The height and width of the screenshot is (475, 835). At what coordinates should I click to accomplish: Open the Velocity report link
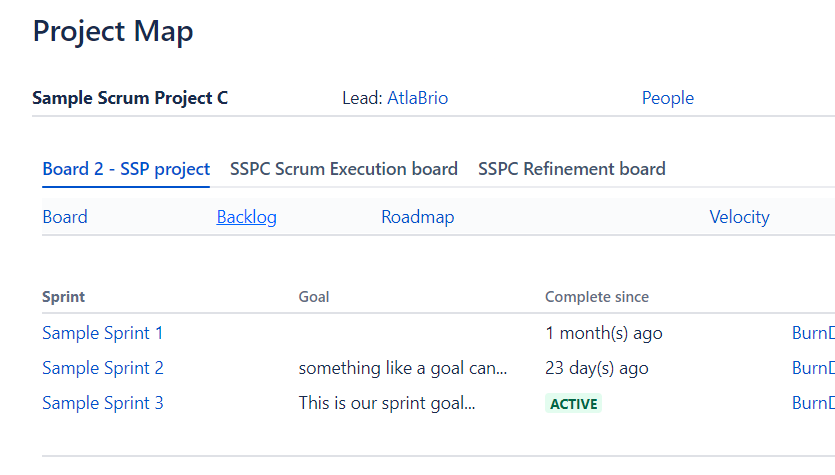(739, 217)
